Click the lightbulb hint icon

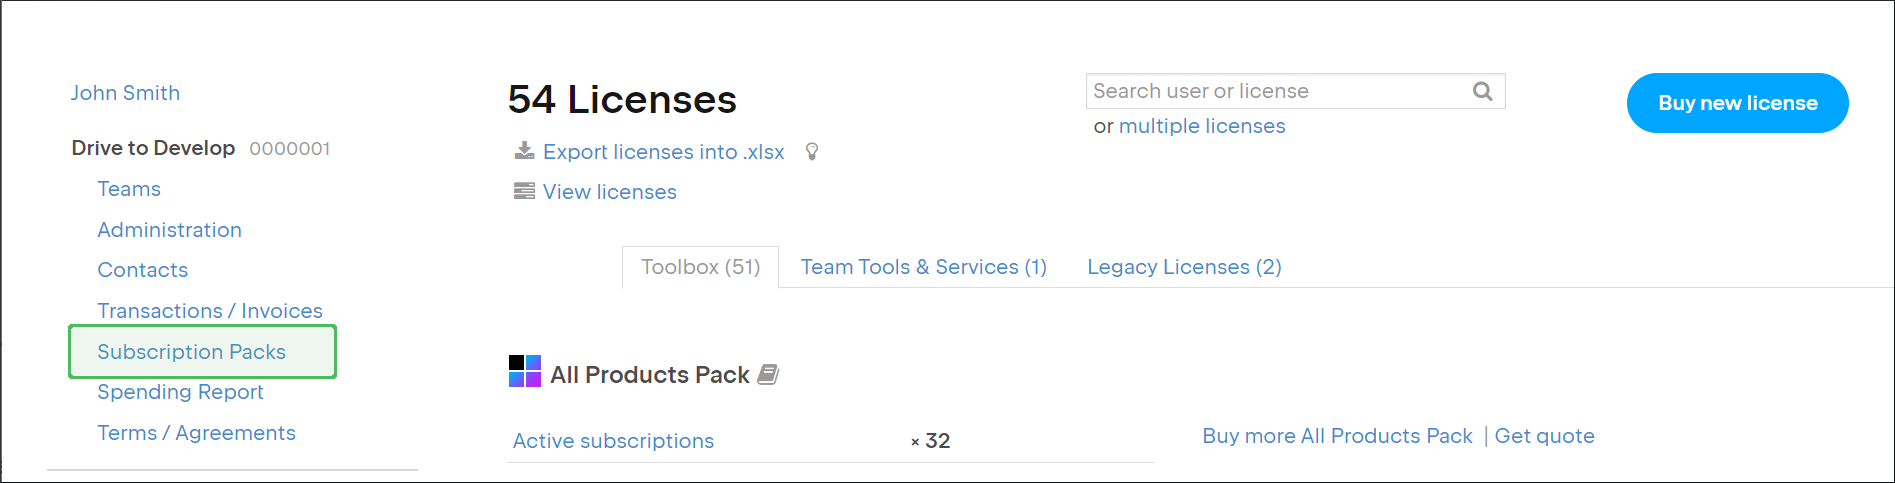click(812, 151)
